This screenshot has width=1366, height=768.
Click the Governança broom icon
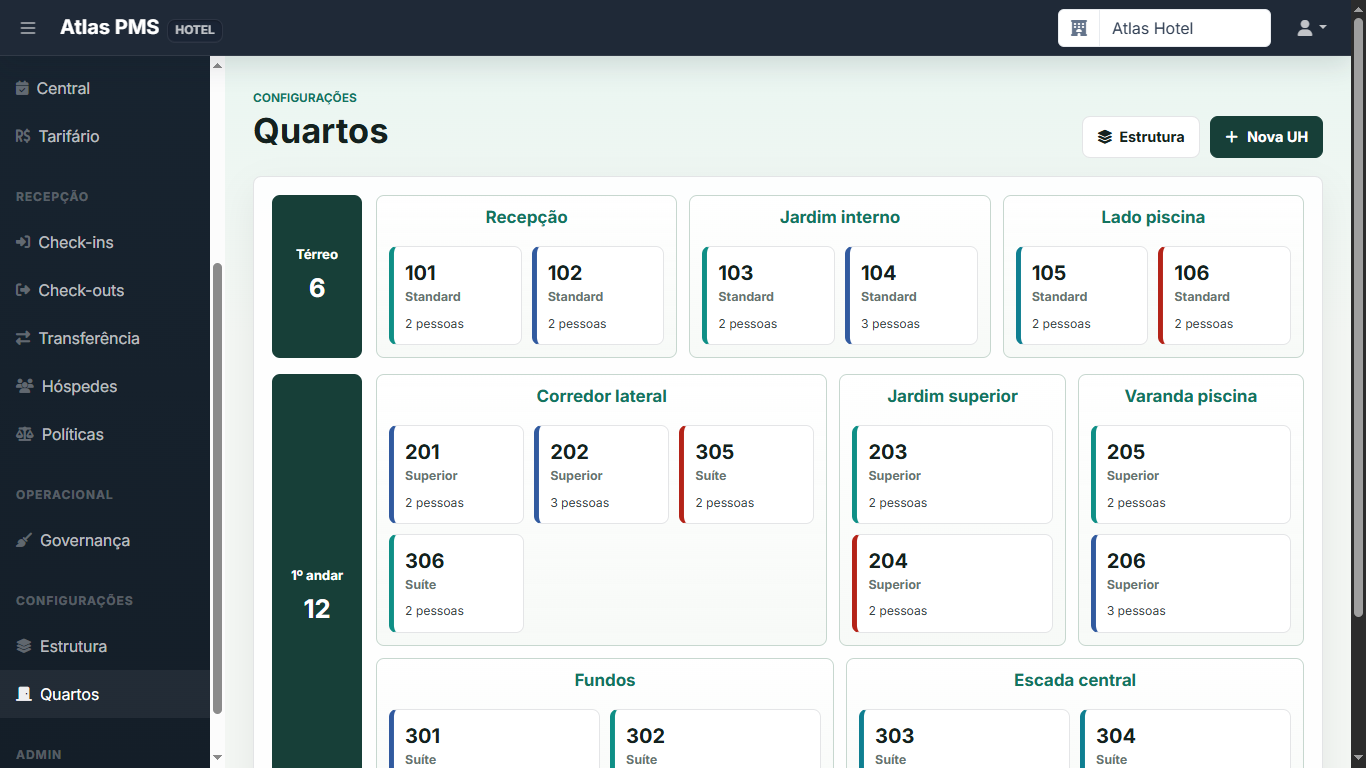click(24, 540)
